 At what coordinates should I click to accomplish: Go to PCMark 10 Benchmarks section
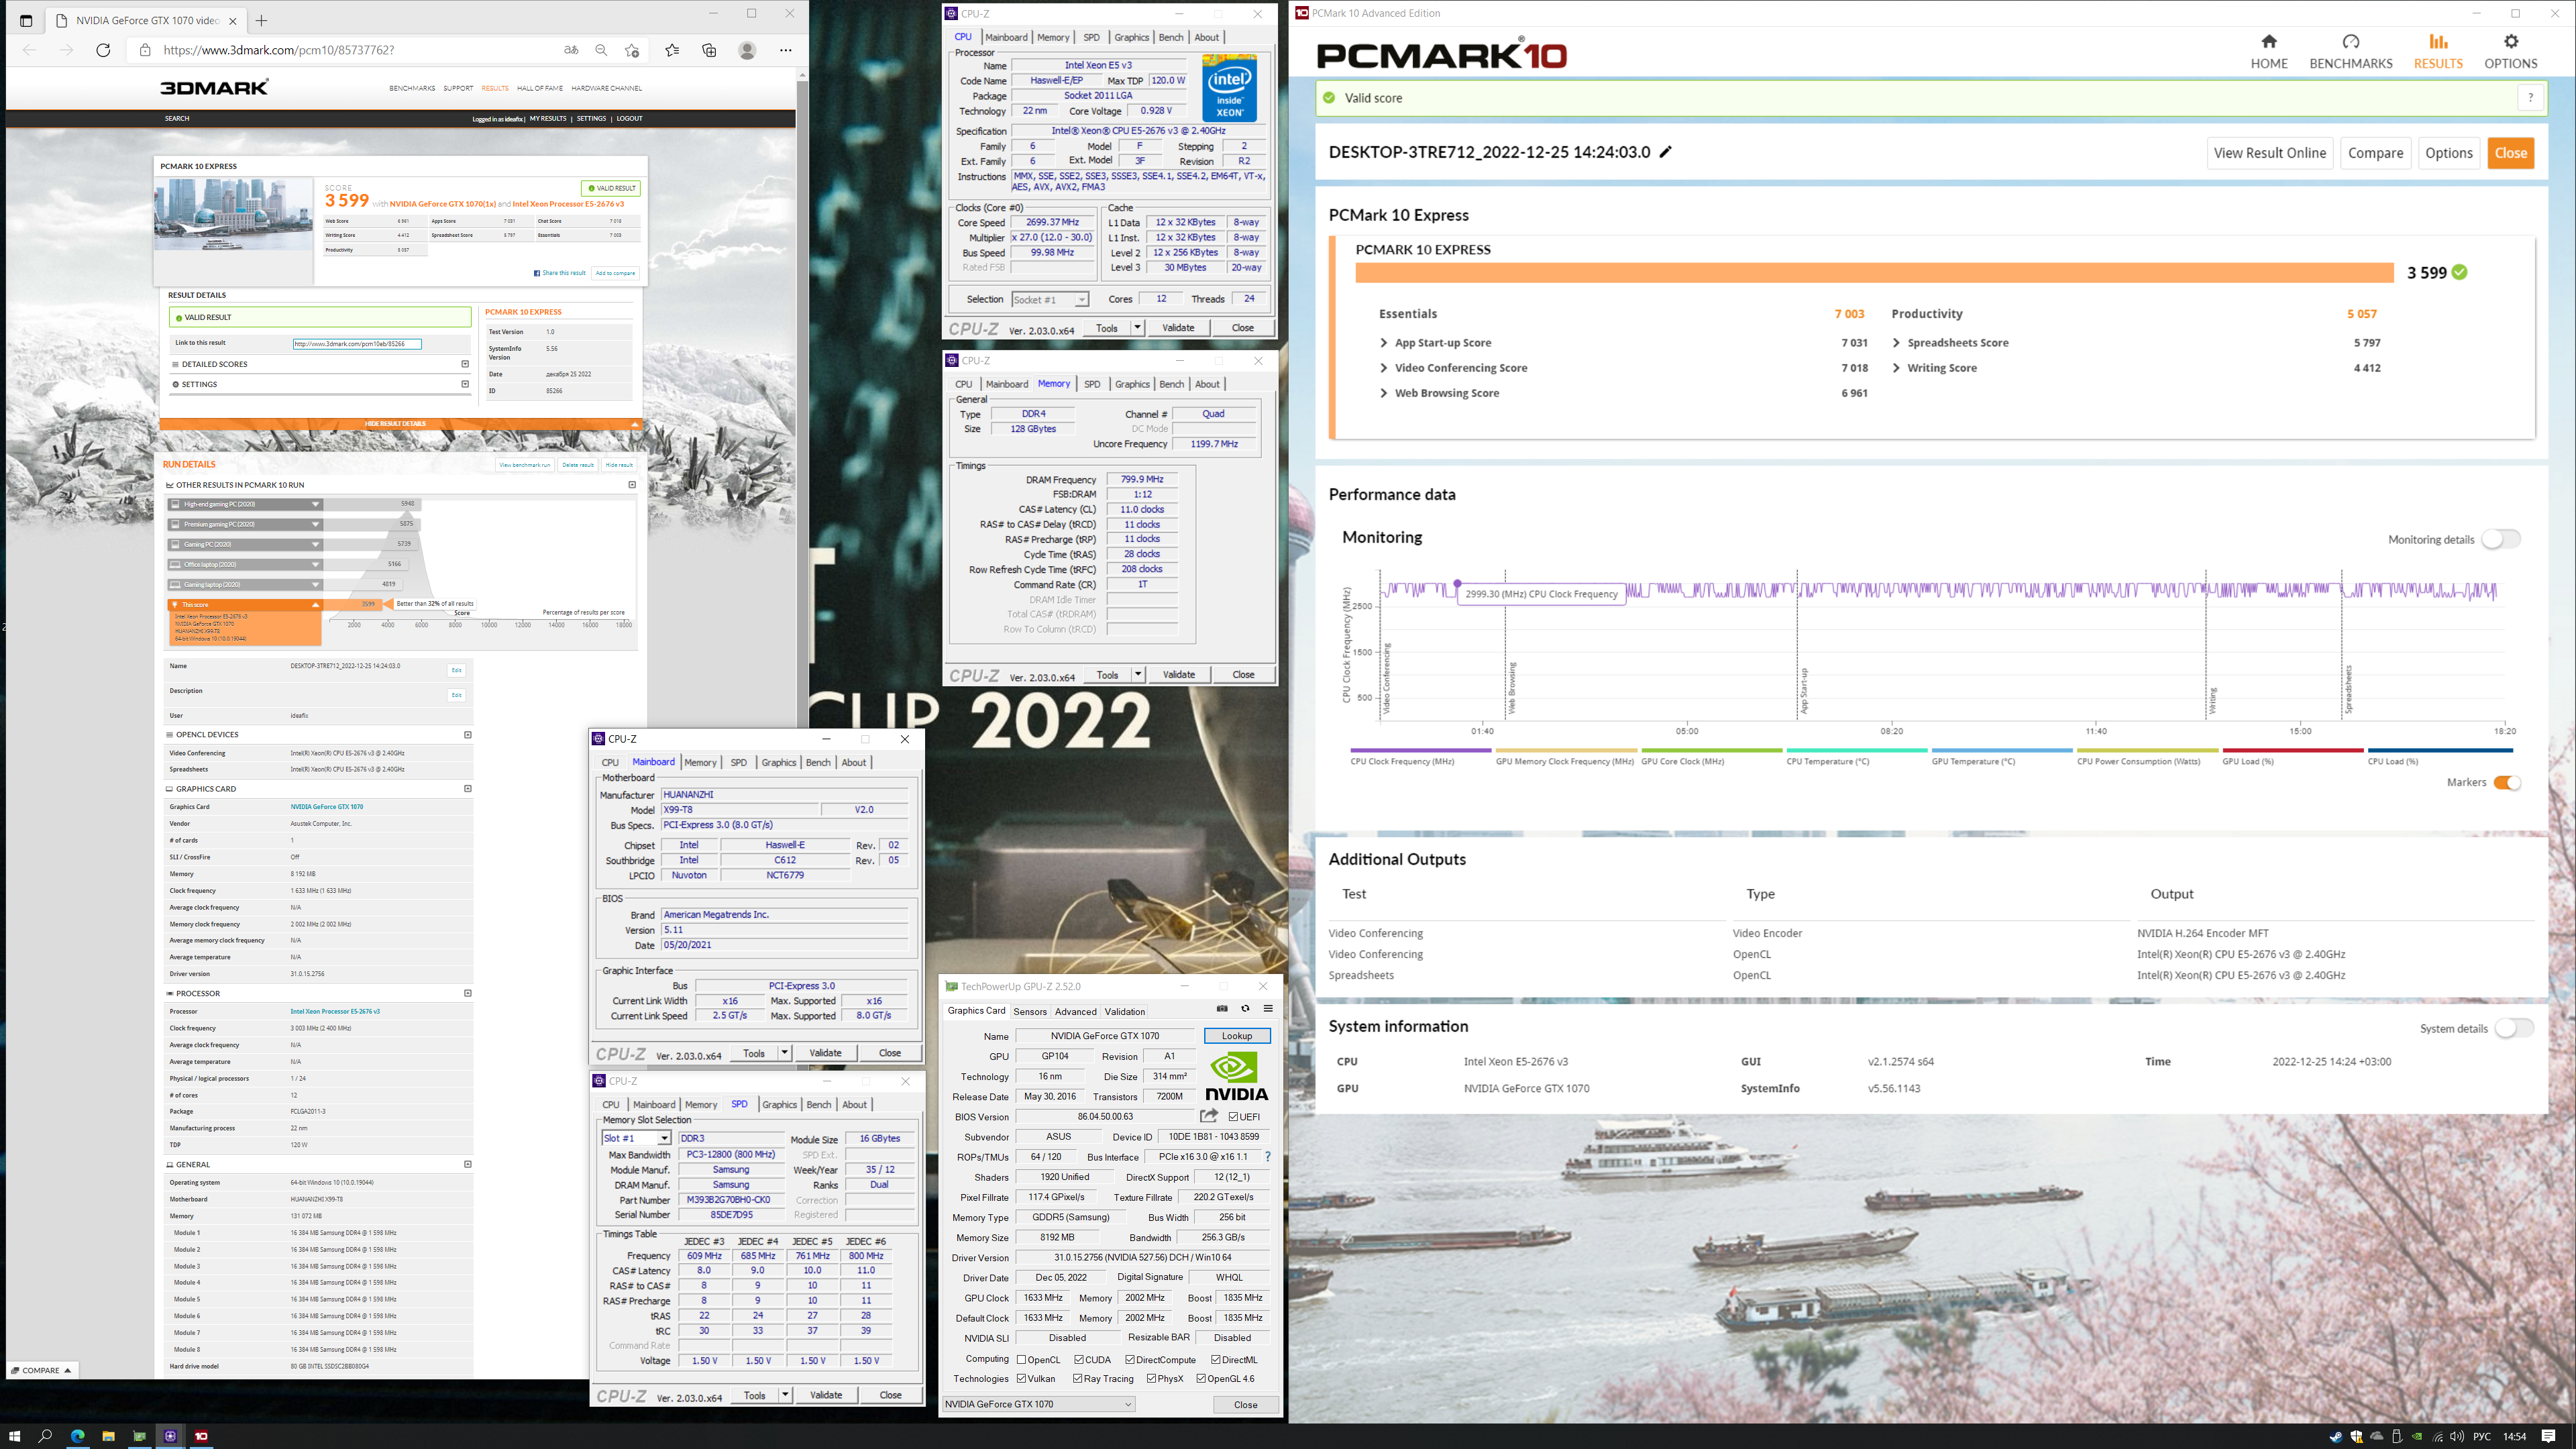point(2350,51)
